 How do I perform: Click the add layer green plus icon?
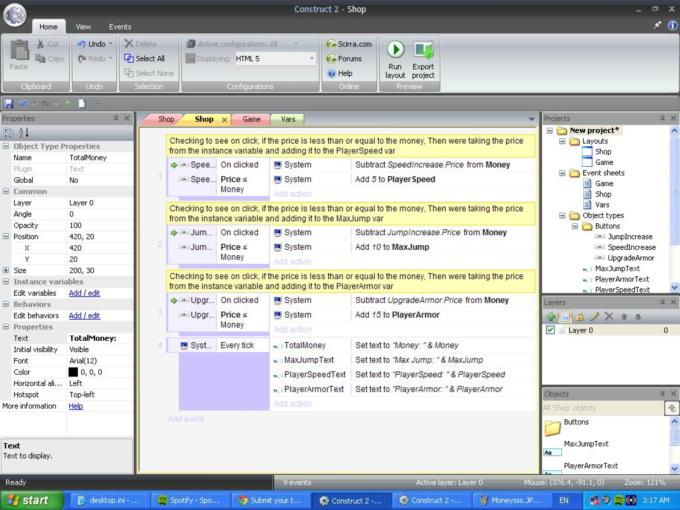550,317
